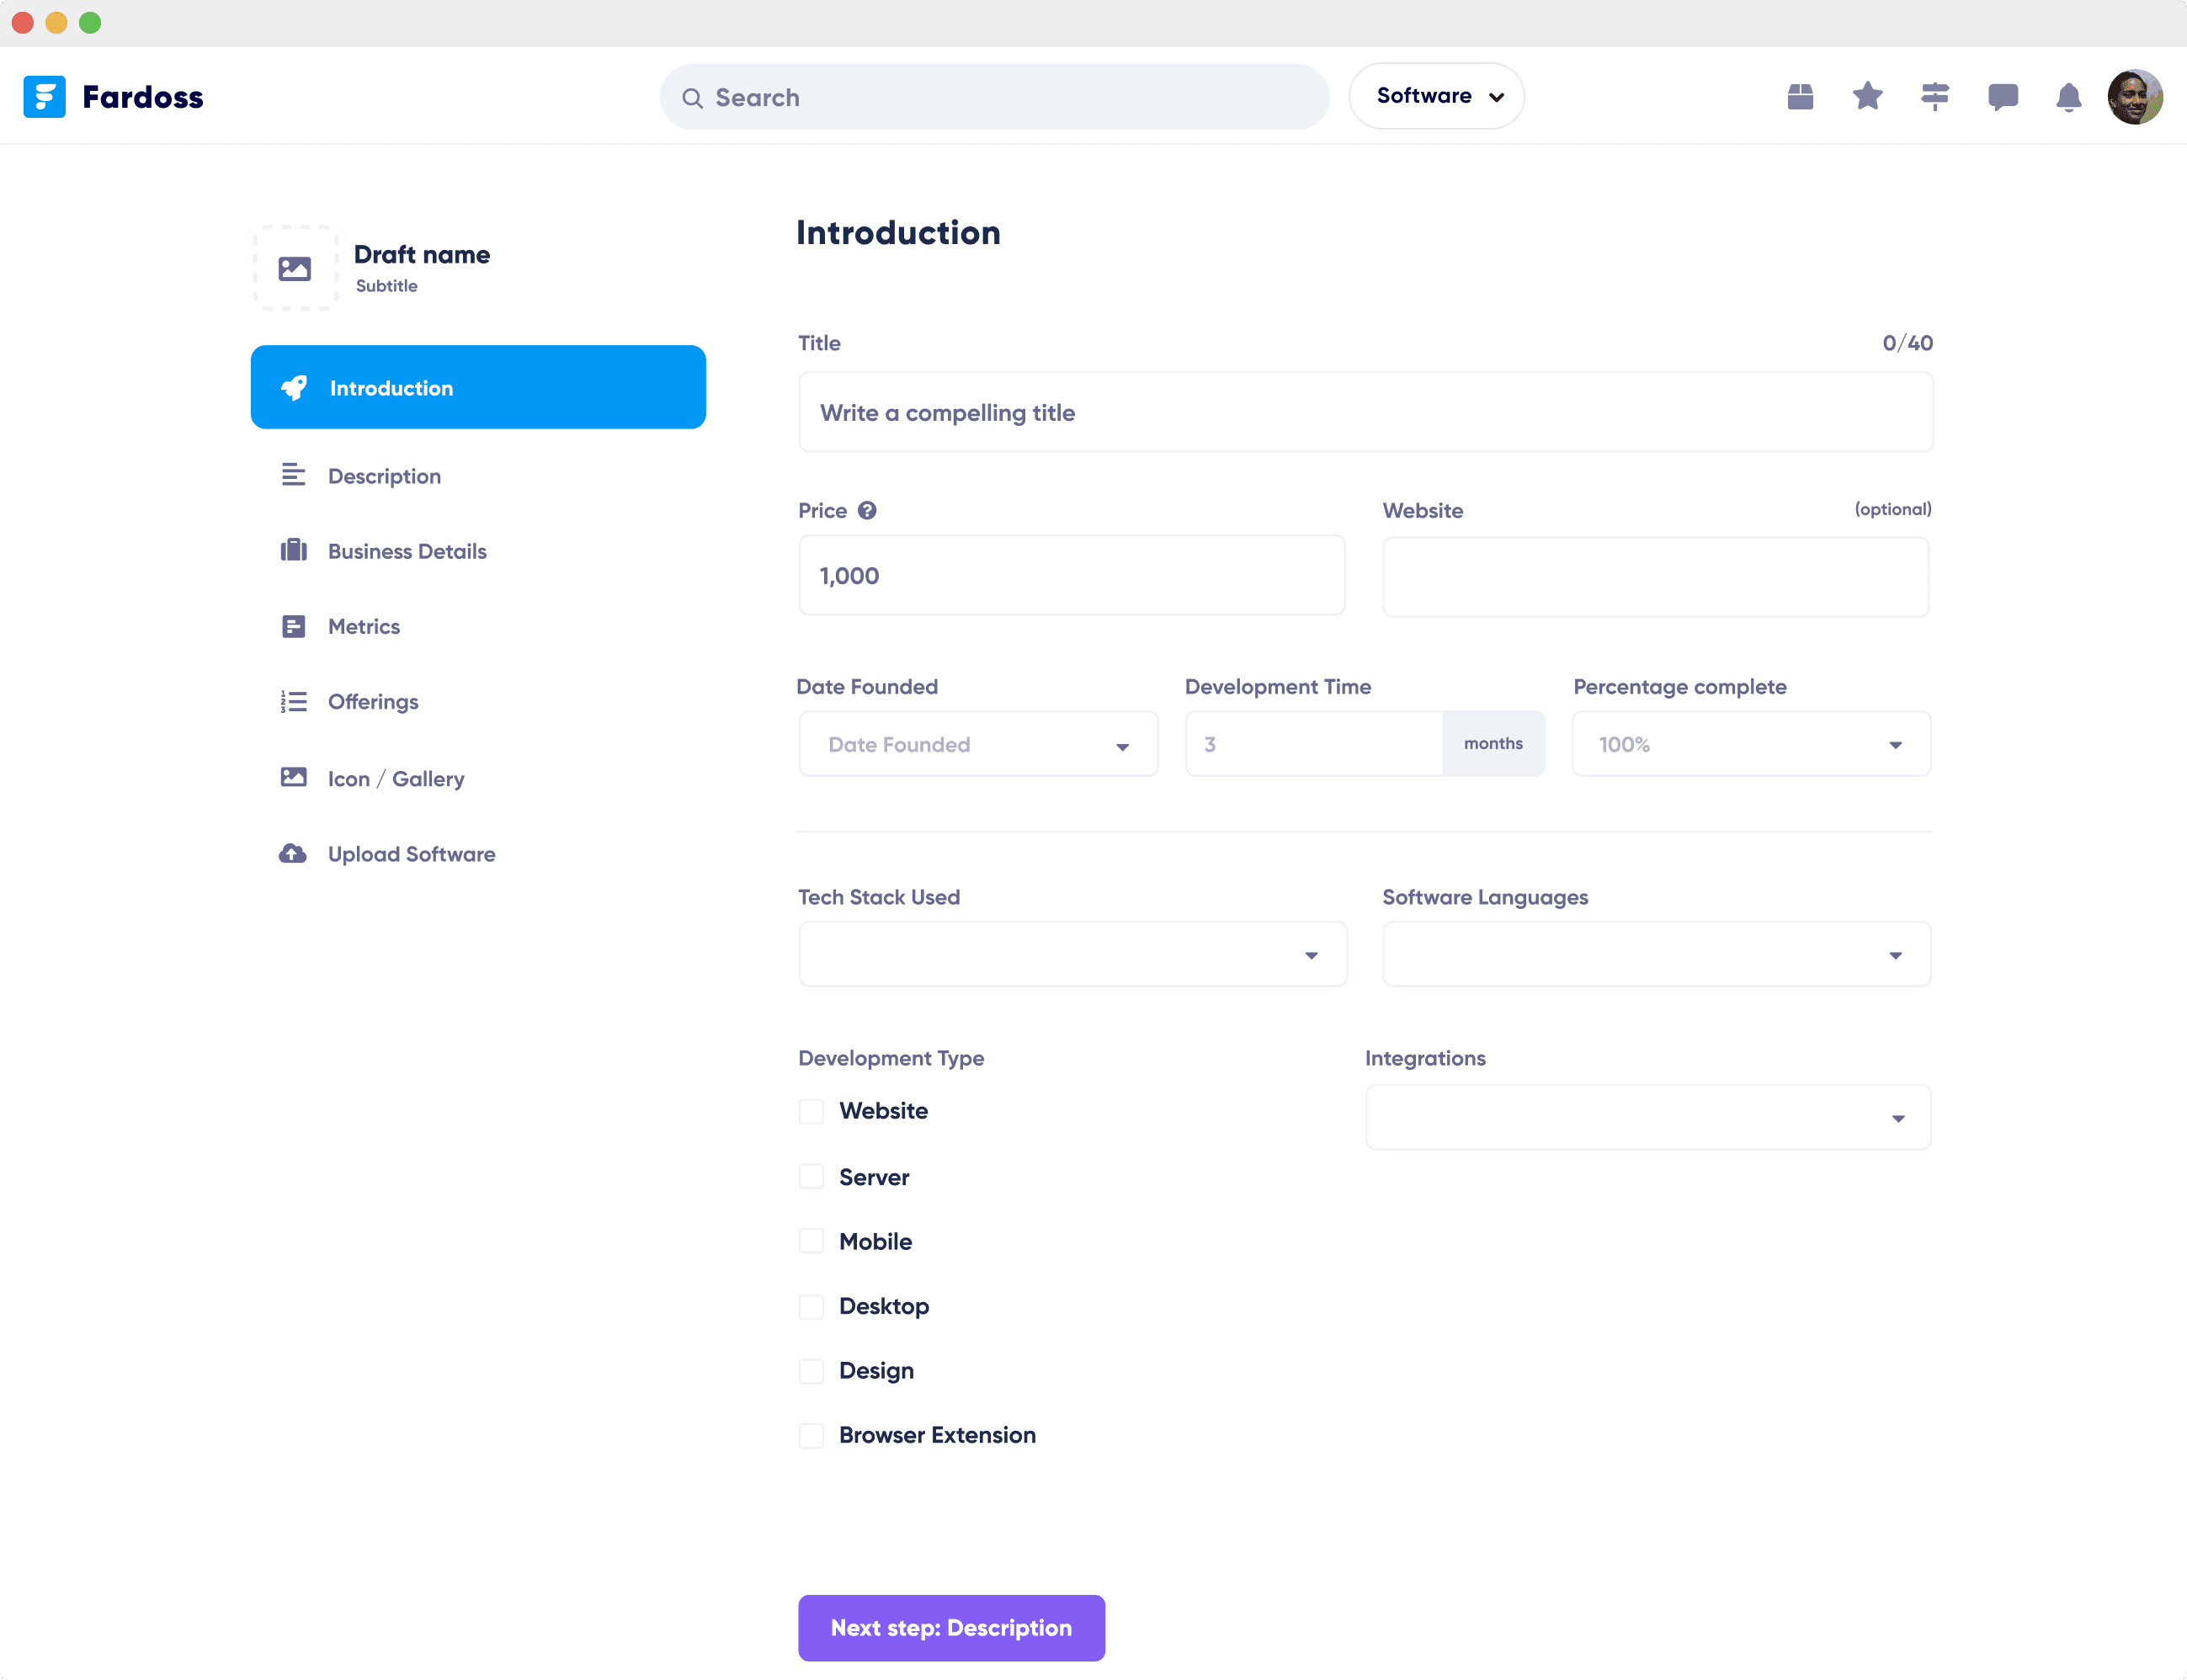Open the Tech Stack Used dropdown
Viewport: 2187px width, 1680px height.
coord(1071,954)
